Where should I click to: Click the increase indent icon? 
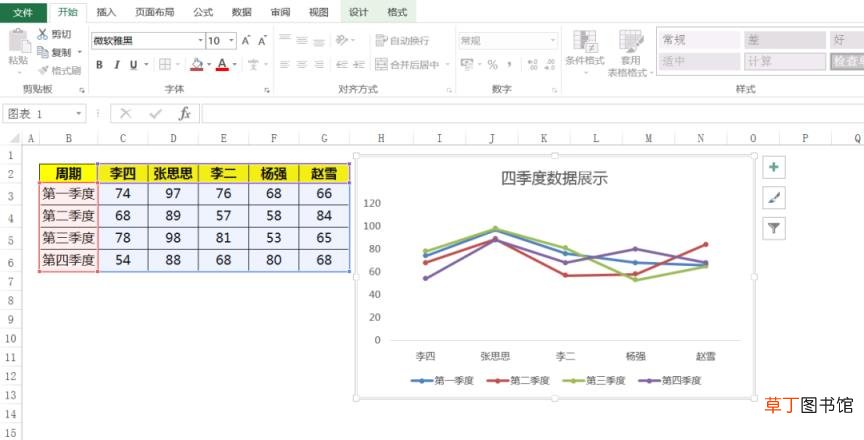(359, 64)
